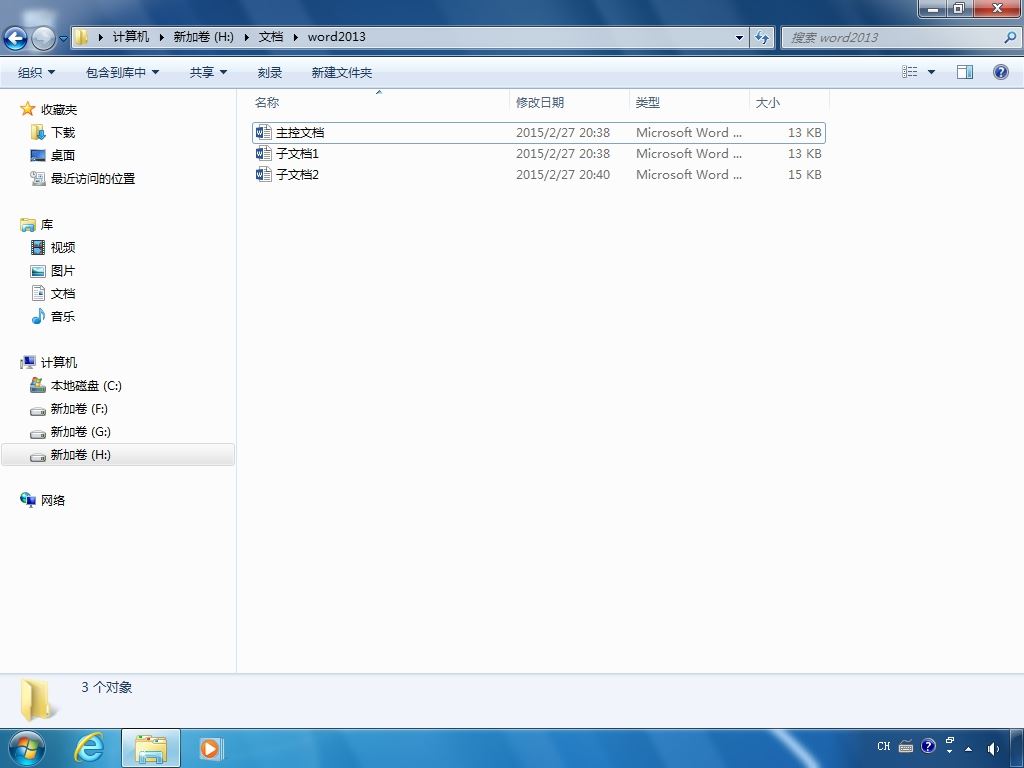
Task: Click 文档 in the address breadcrumb
Action: pyautogui.click(x=270, y=37)
